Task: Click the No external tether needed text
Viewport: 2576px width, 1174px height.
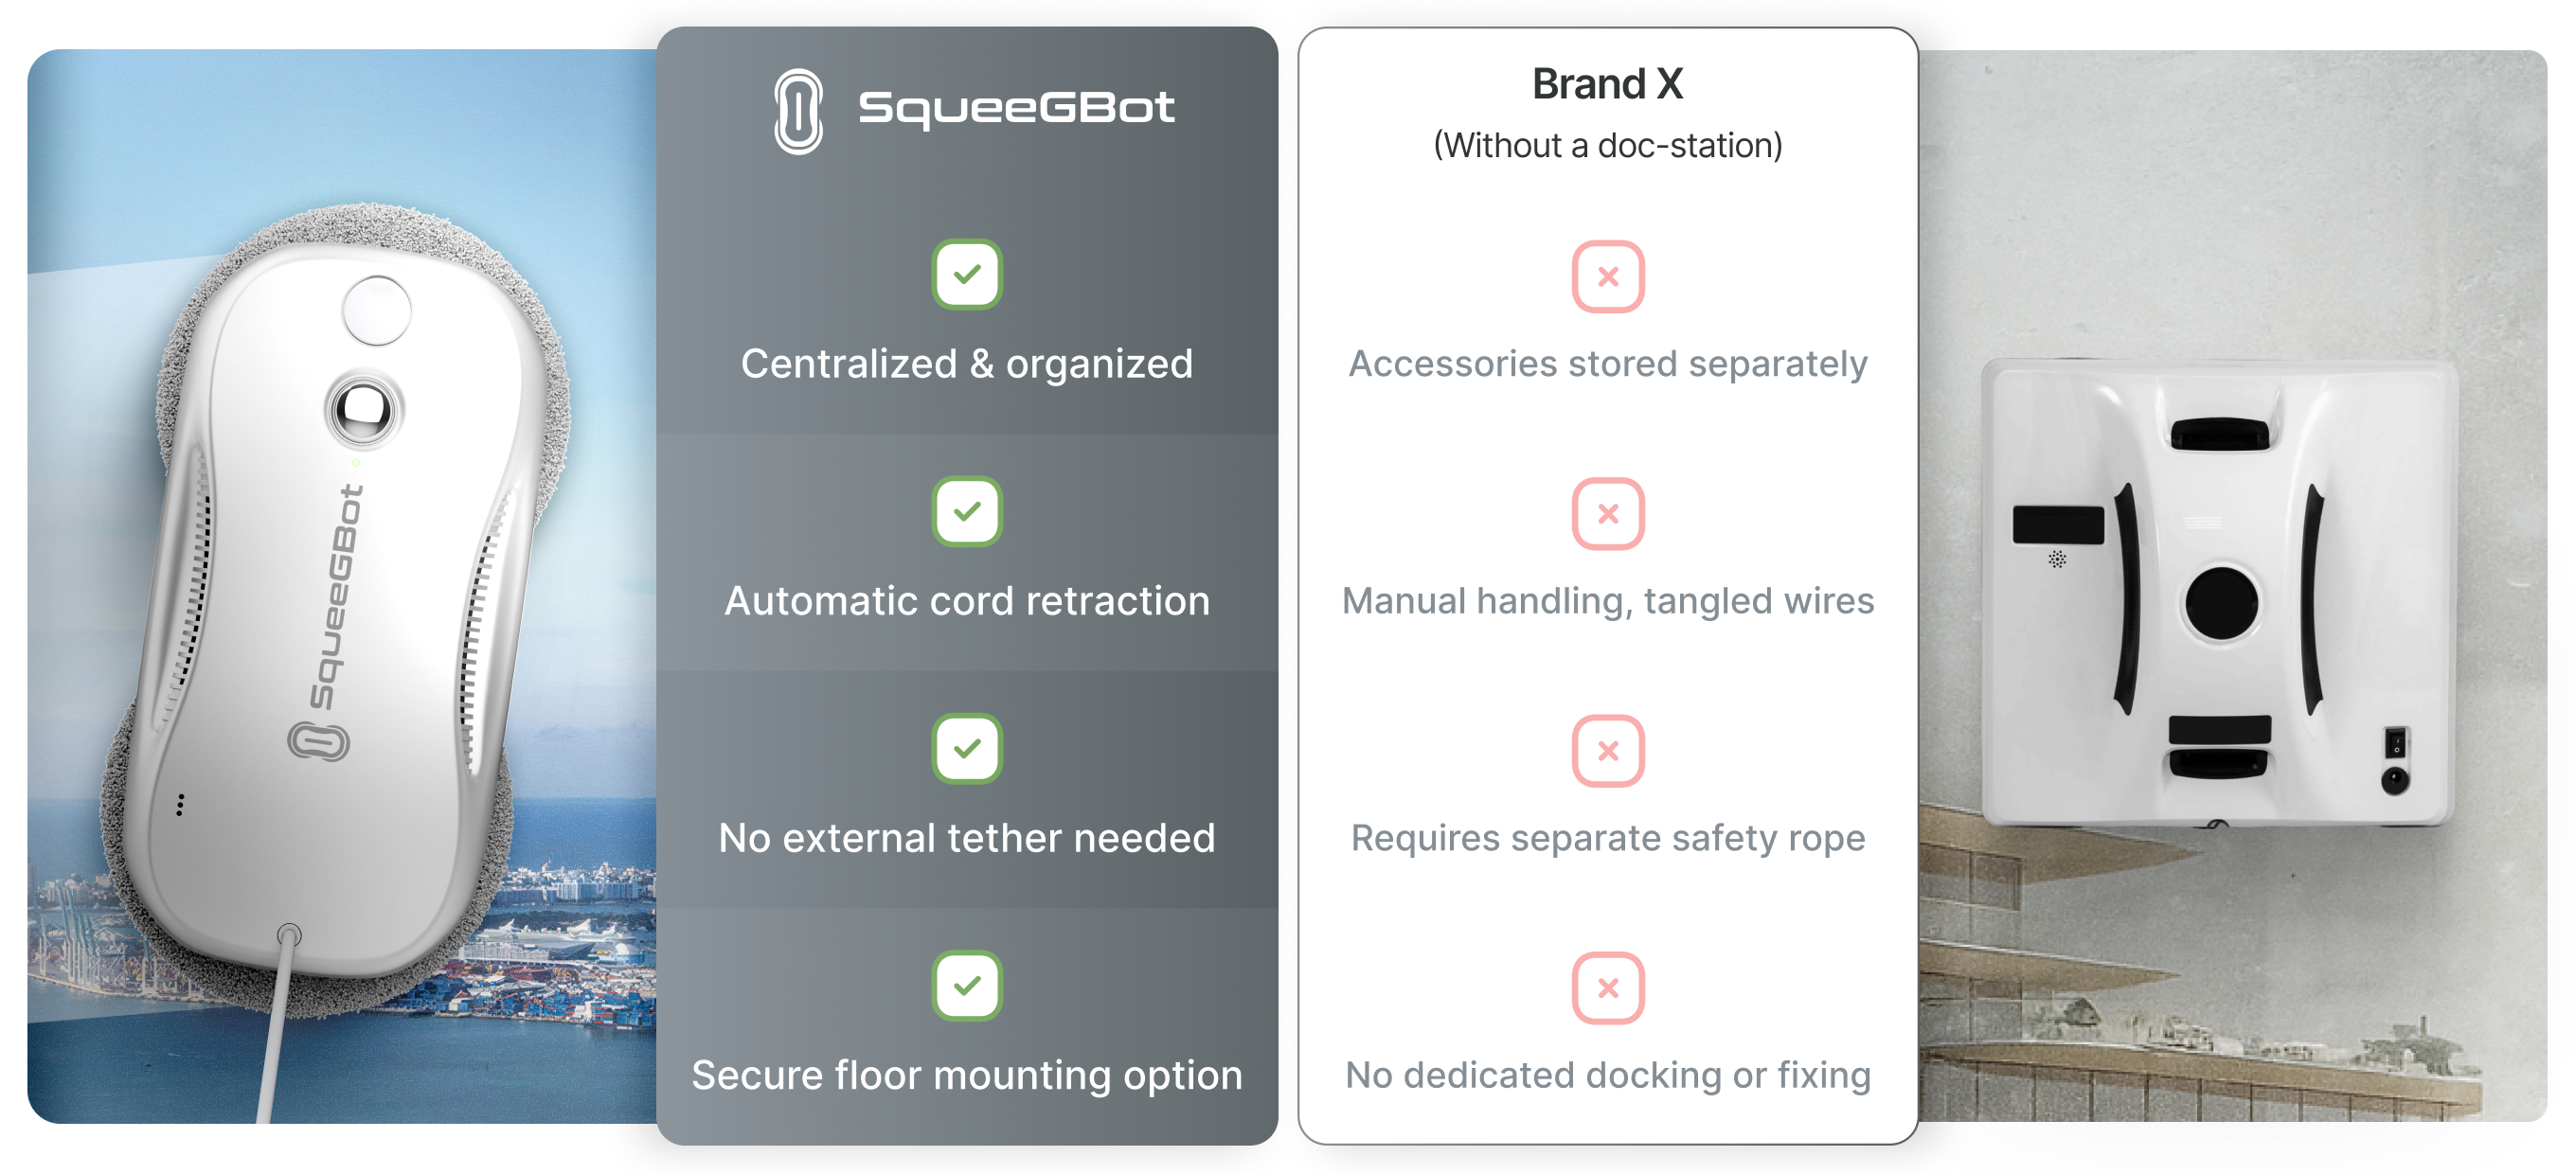Action: [967, 838]
